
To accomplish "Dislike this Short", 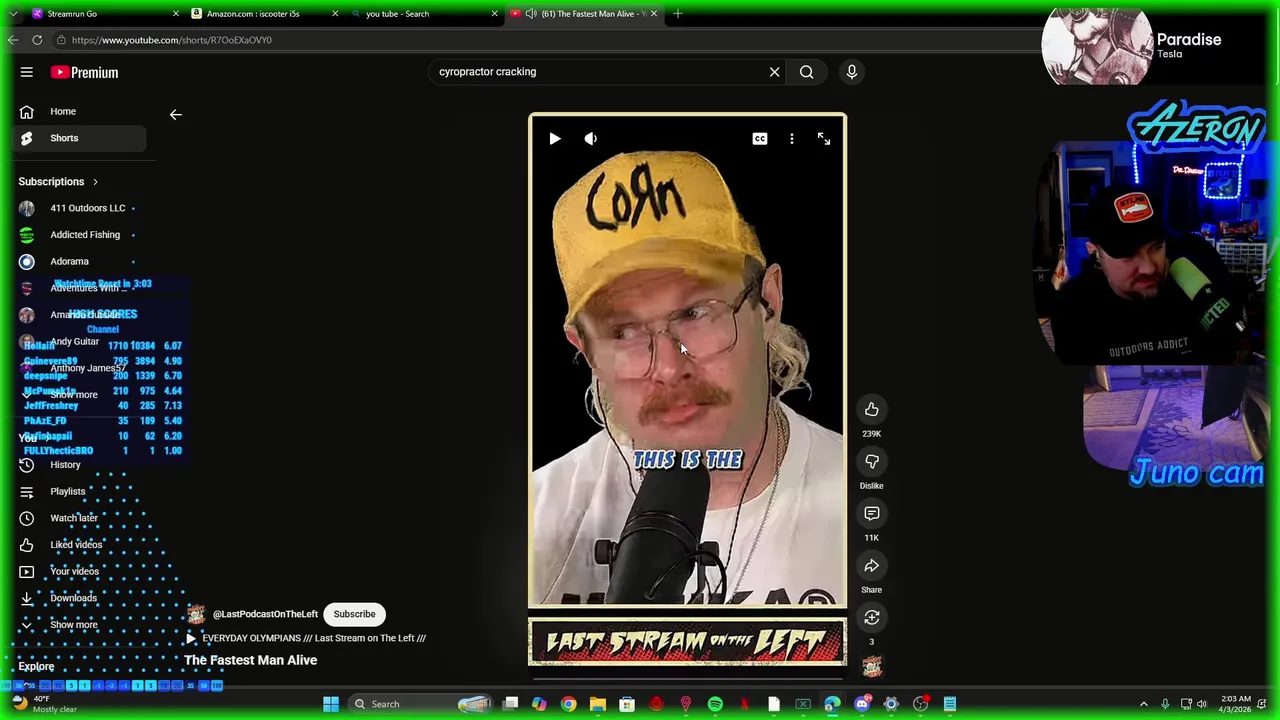I will click(x=872, y=461).
